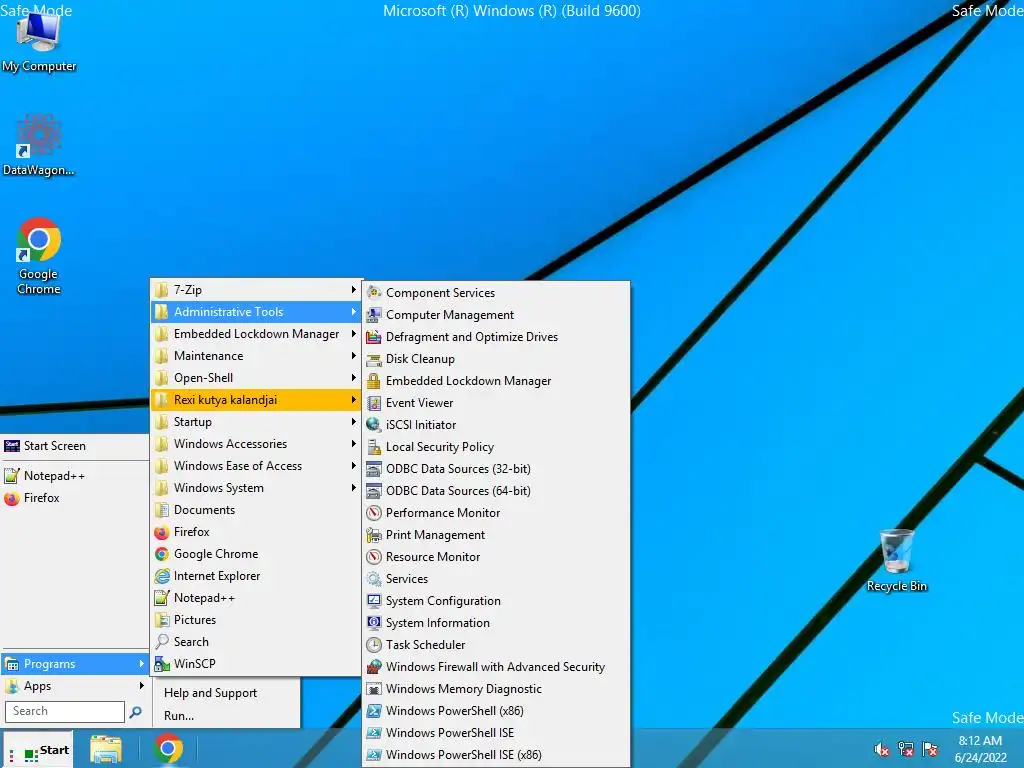The height and width of the screenshot is (768, 1024).
Task: Click the search magnifier button
Action: coord(135,711)
